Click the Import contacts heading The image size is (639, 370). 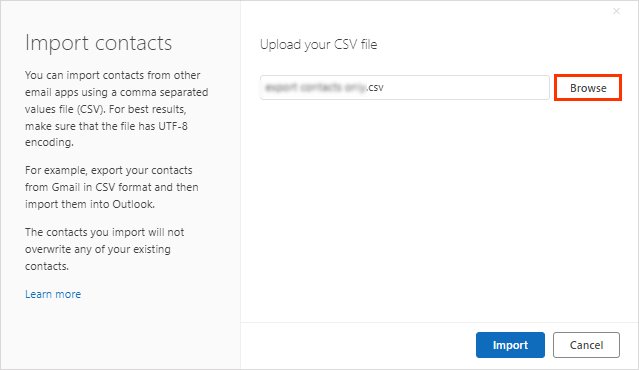pyautogui.click(x=98, y=43)
